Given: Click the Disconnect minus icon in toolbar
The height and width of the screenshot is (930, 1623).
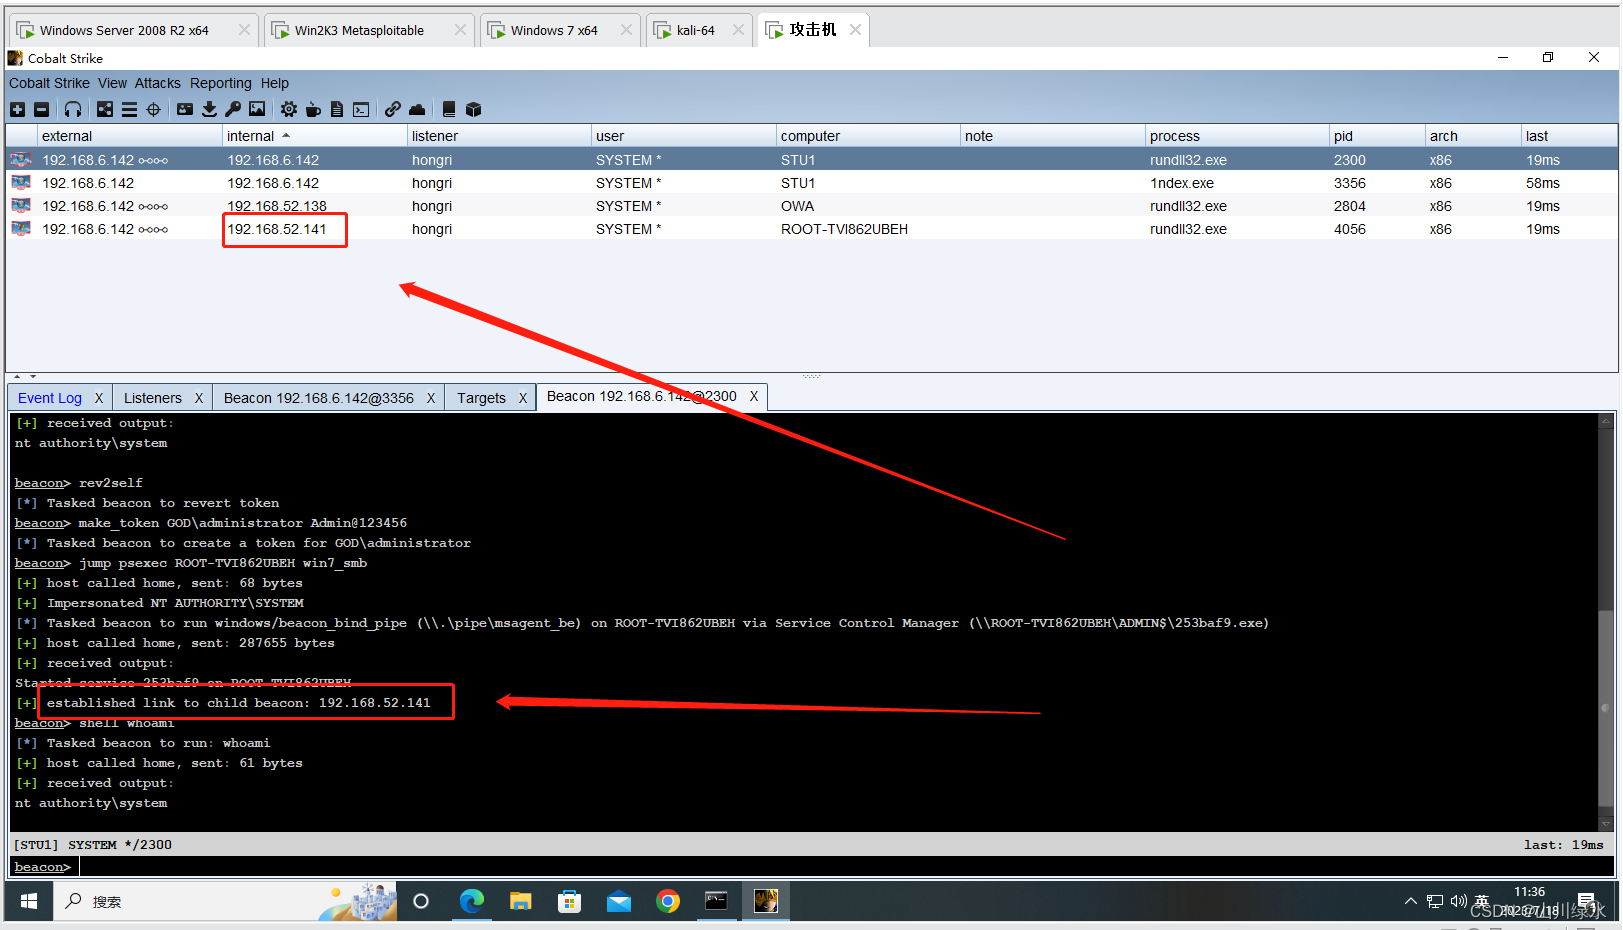Looking at the screenshot, I should point(41,109).
